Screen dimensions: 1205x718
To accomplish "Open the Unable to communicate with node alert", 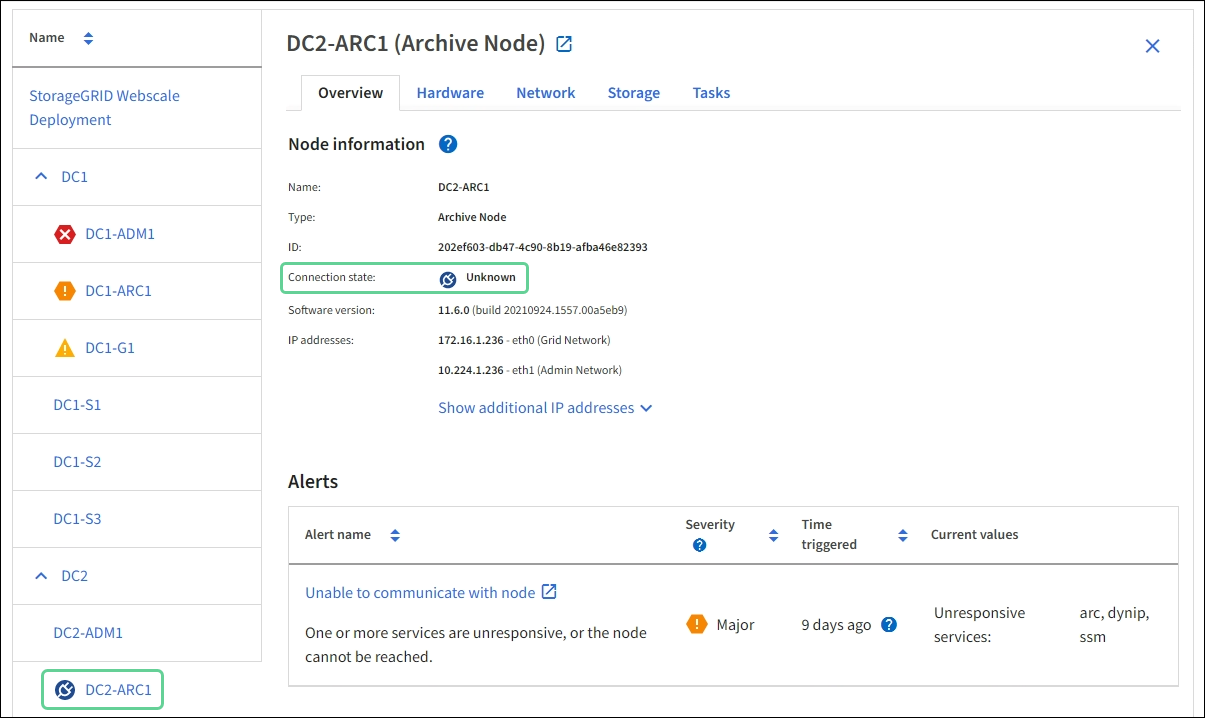I will (420, 593).
